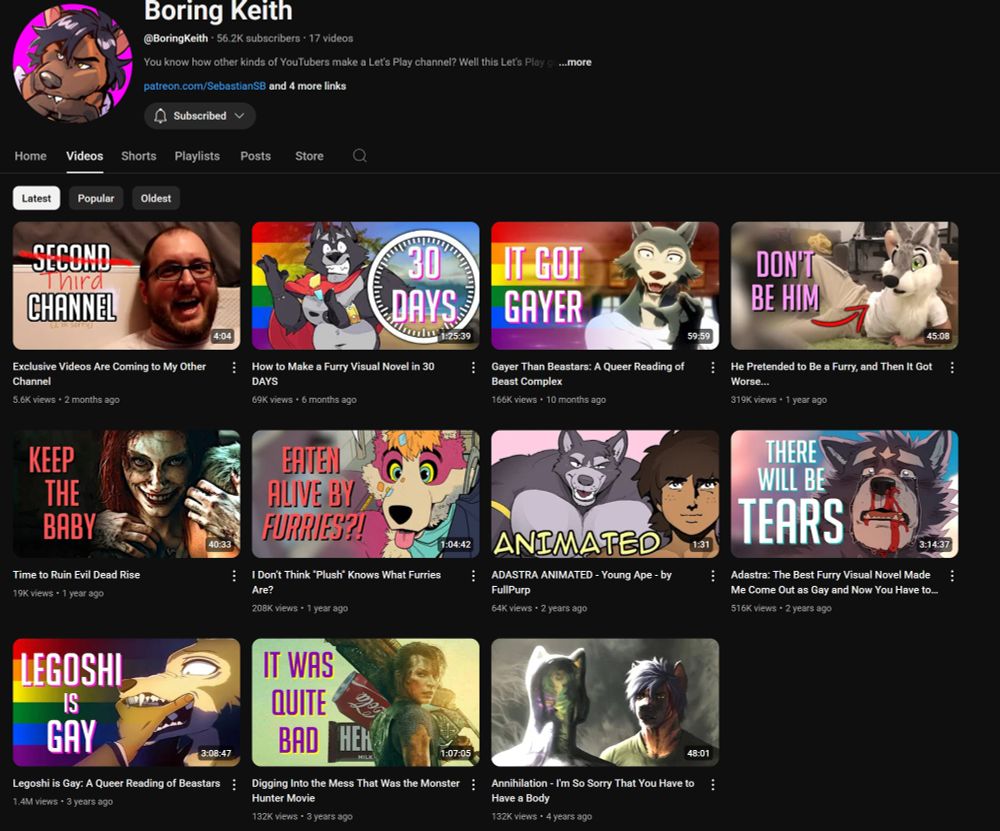The height and width of the screenshot is (831, 1000).
Task: Click the '56.2K subscribers' text
Action: click(x=258, y=38)
